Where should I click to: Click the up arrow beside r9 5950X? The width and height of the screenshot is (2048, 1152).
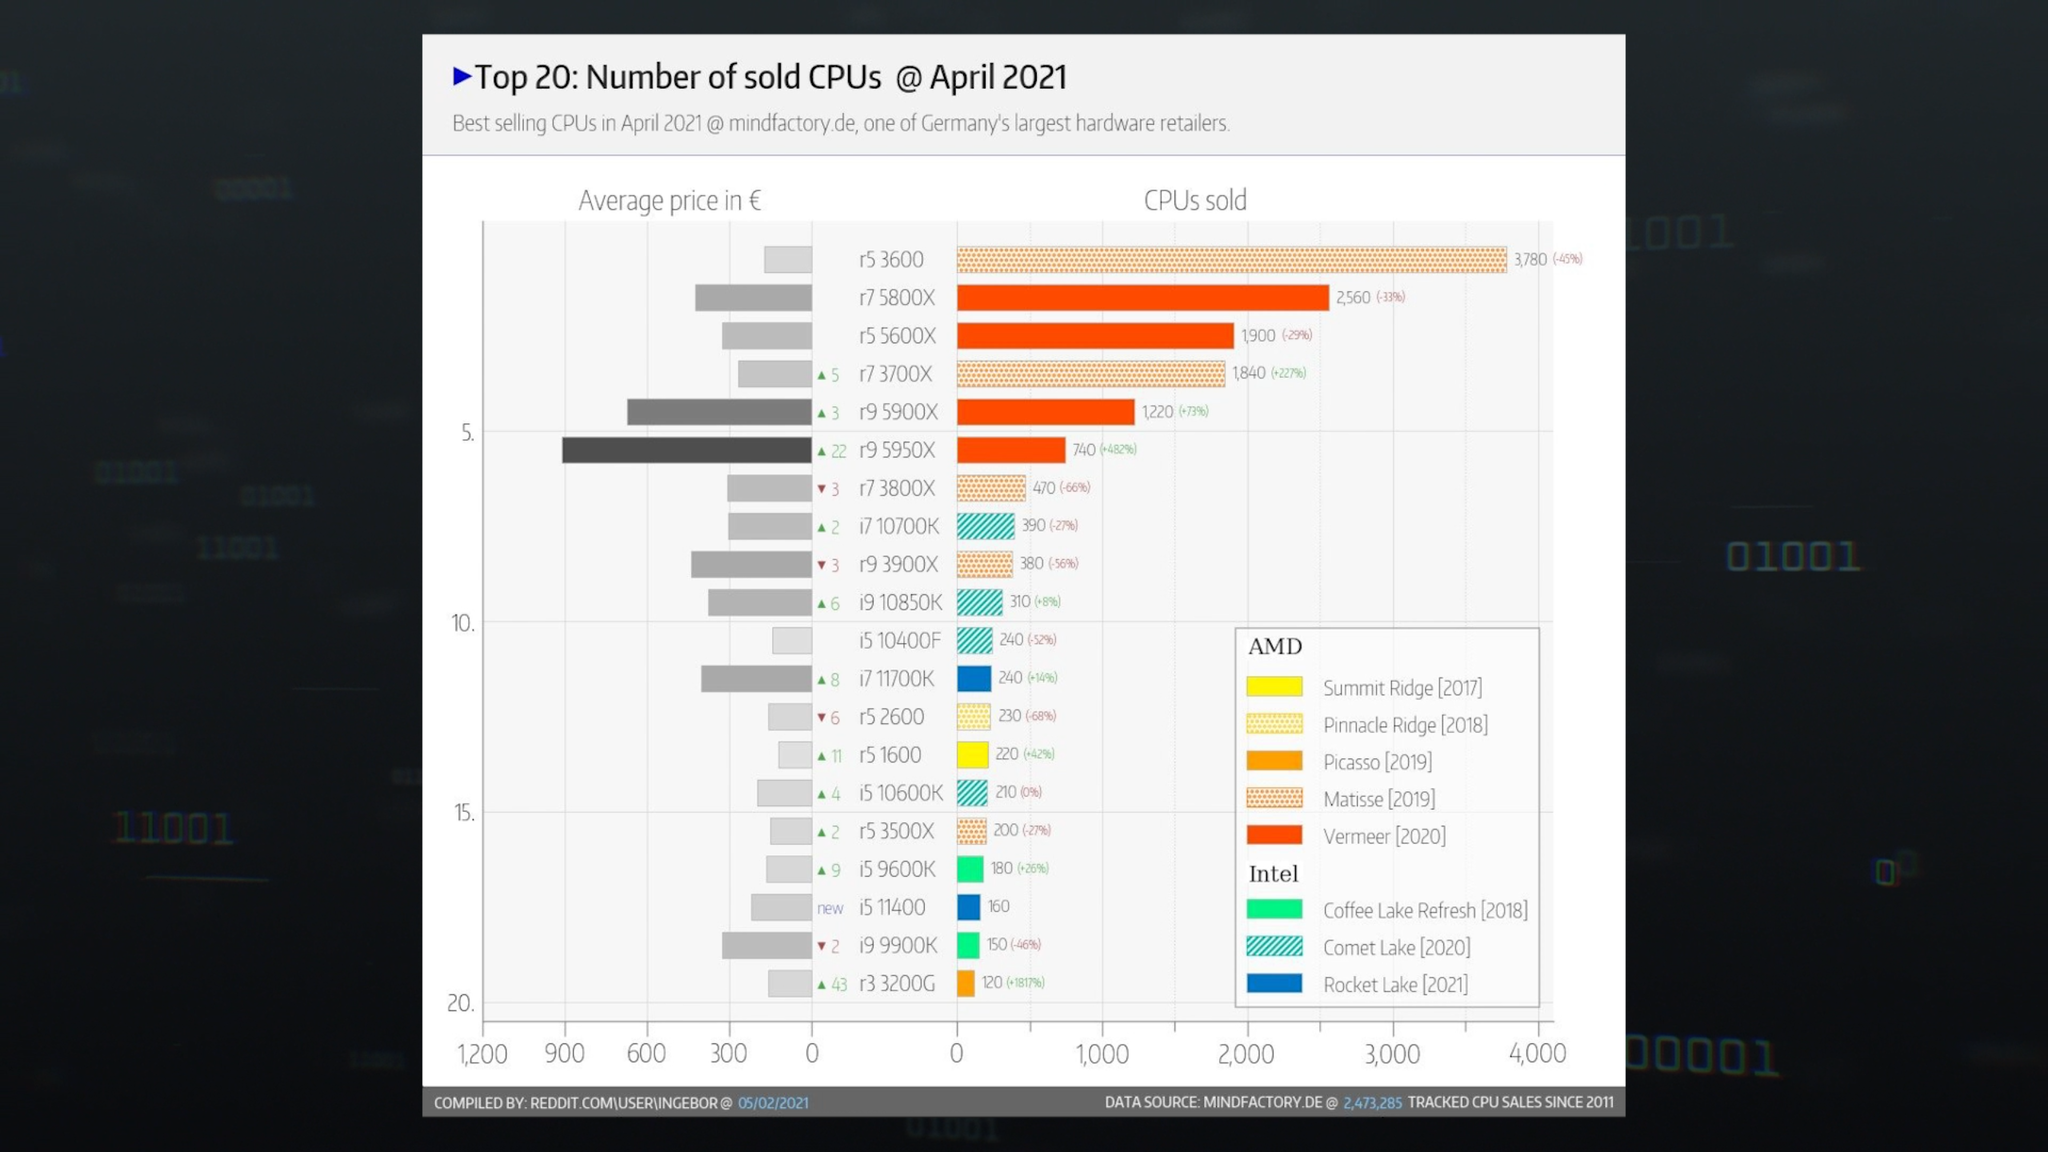(x=822, y=451)
